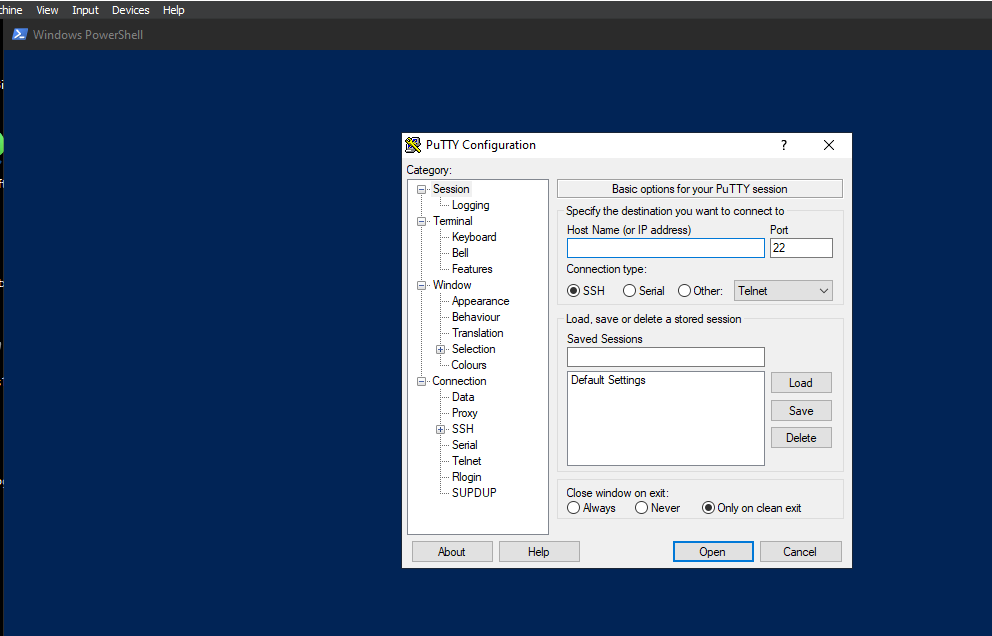
Task: Click the Delete button for saved sessions
Action: 801,437
